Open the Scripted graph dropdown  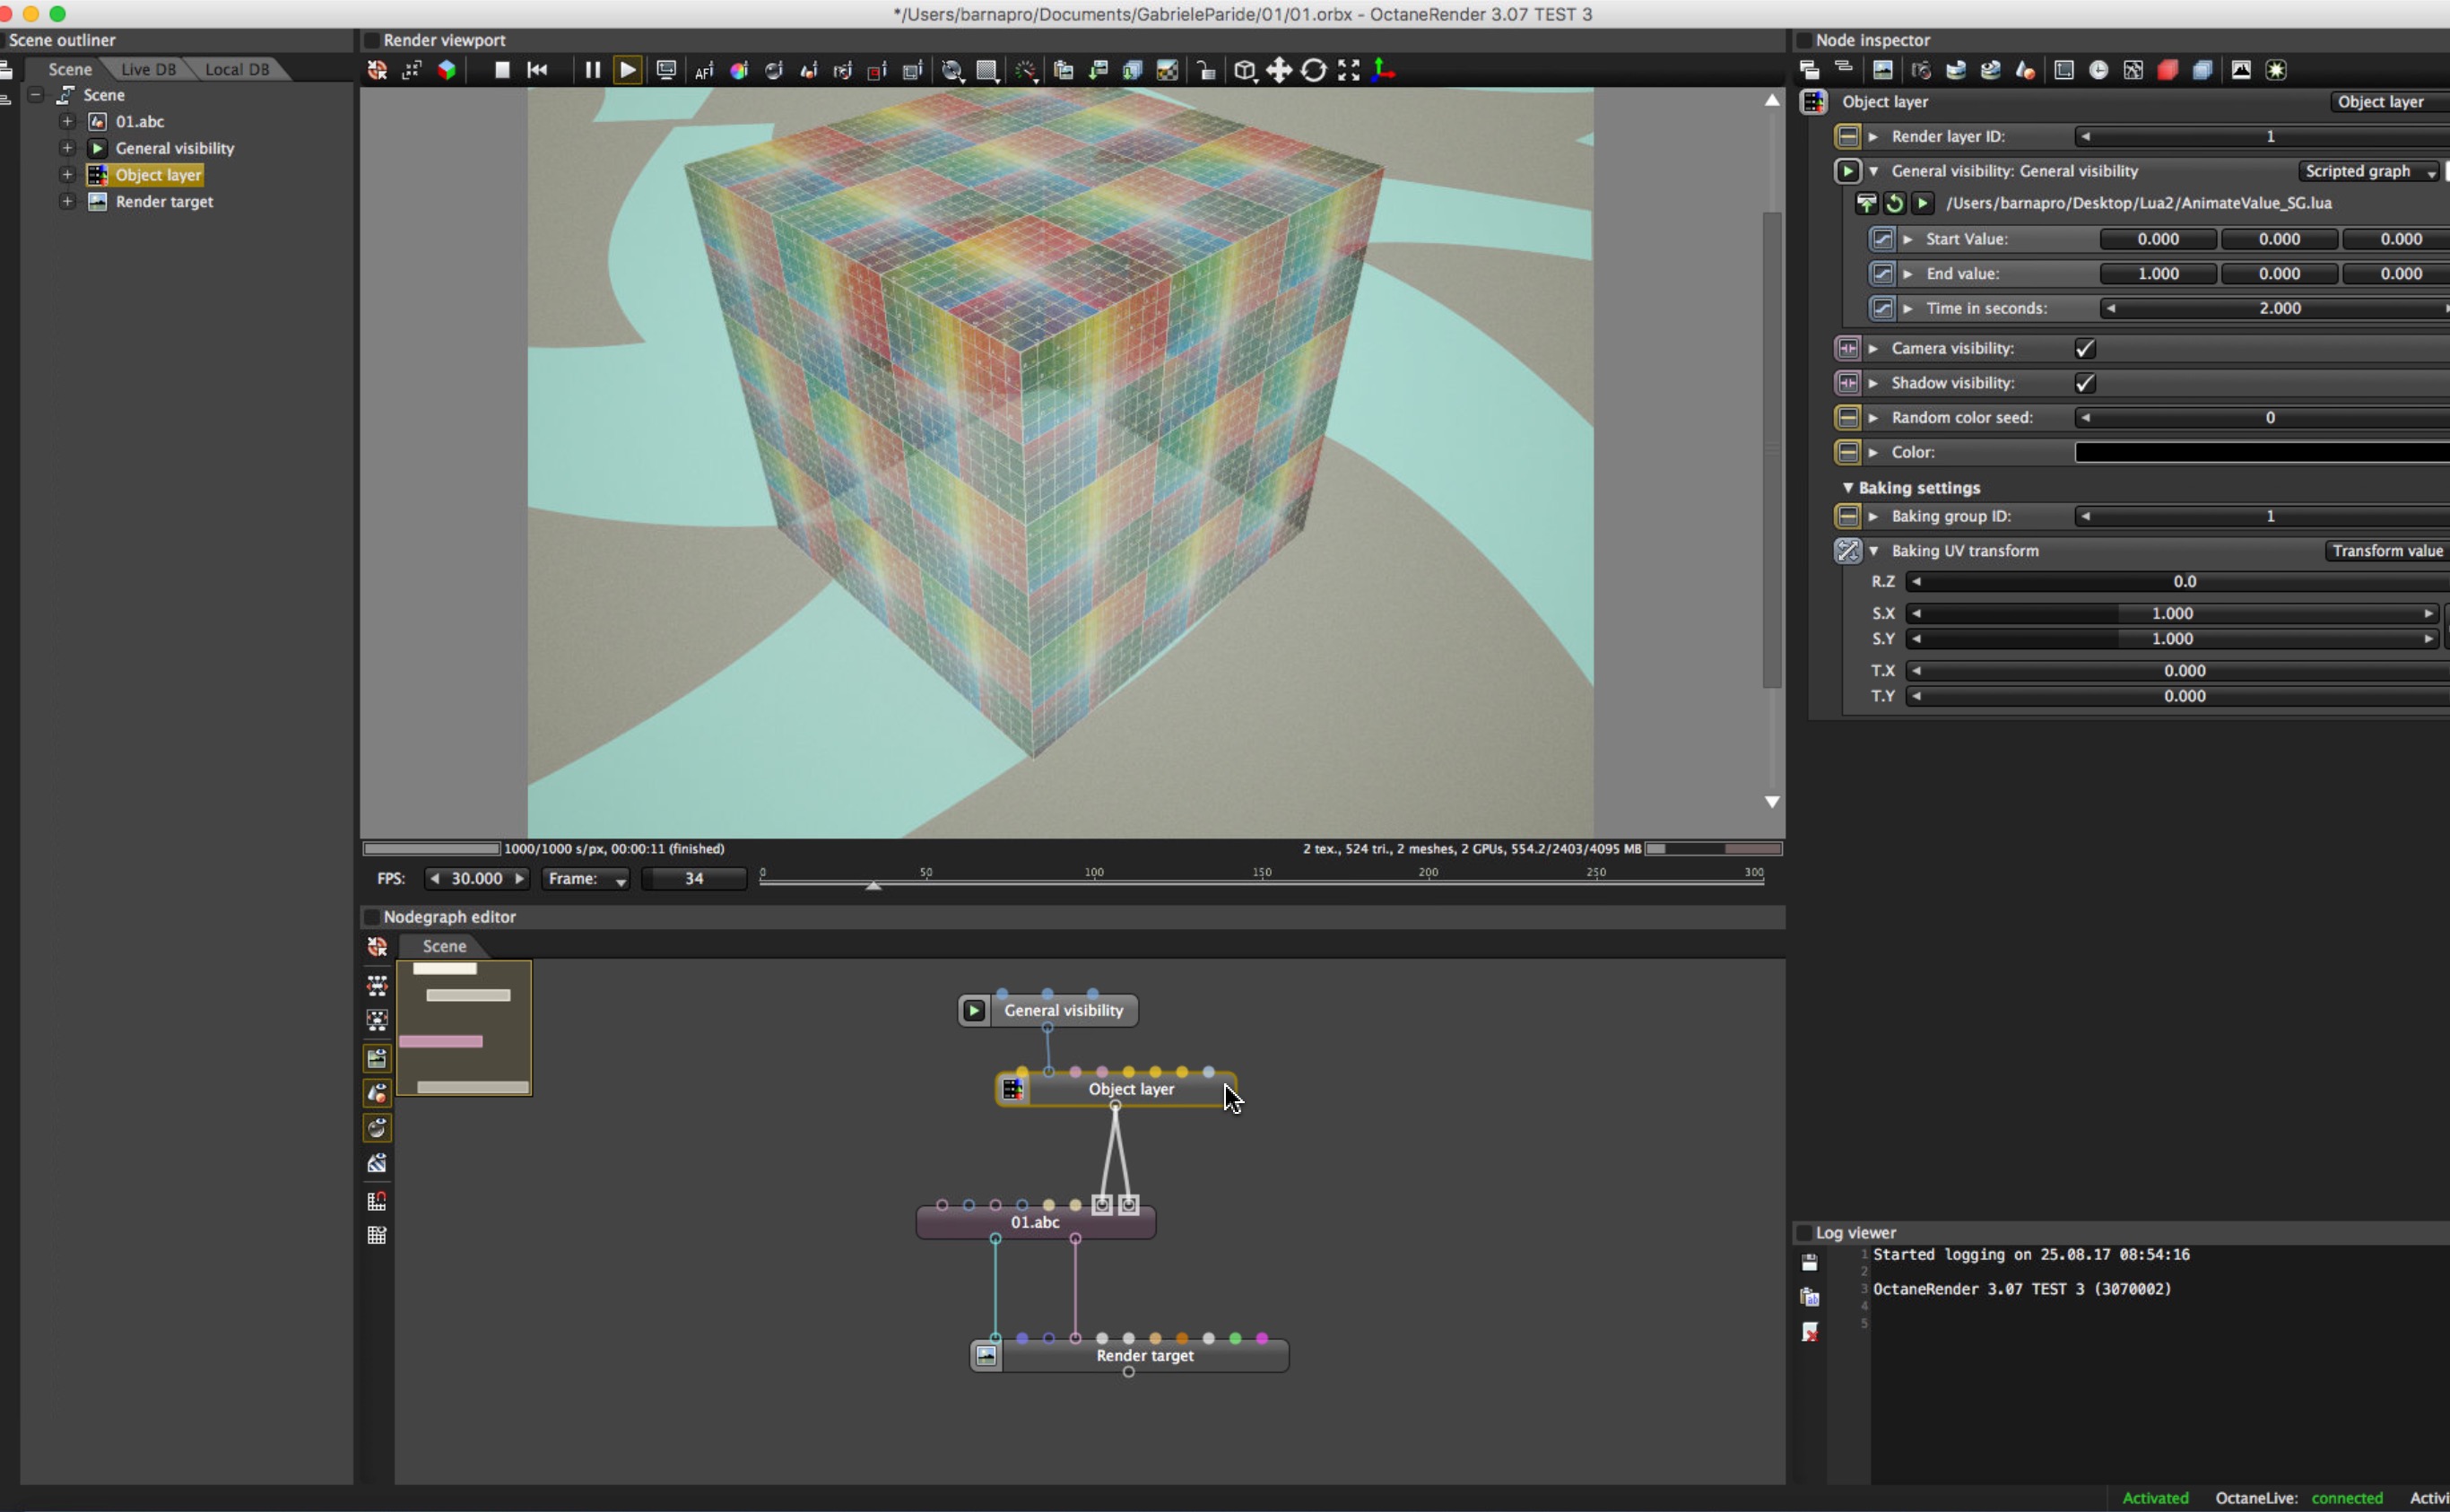click(2368, 171)
